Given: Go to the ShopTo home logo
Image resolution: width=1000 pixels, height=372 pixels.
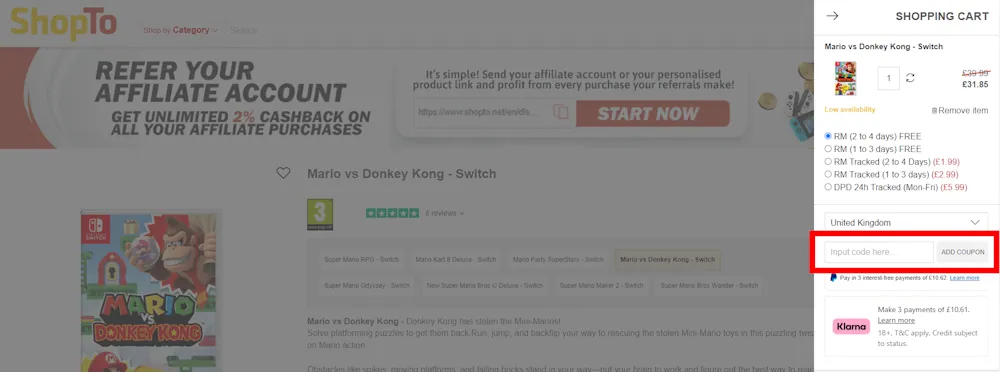Looking at the screenshot, I should 63,24.
